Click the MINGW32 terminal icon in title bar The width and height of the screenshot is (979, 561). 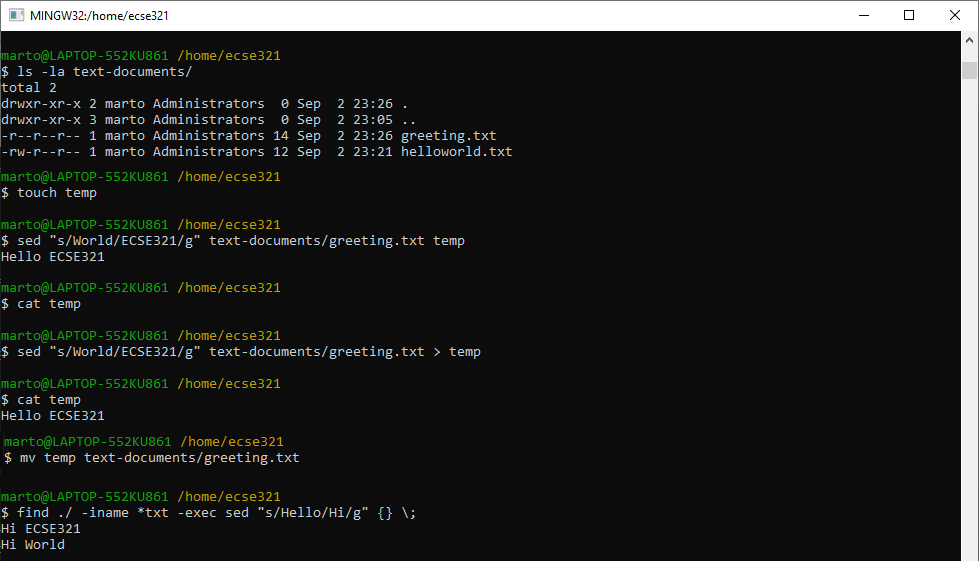coord(16,15)
